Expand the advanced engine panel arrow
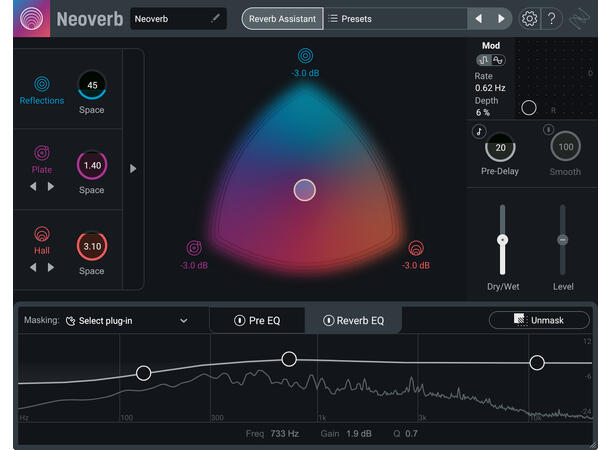Viewport: 610px width, 450px height. click(133, 169)
